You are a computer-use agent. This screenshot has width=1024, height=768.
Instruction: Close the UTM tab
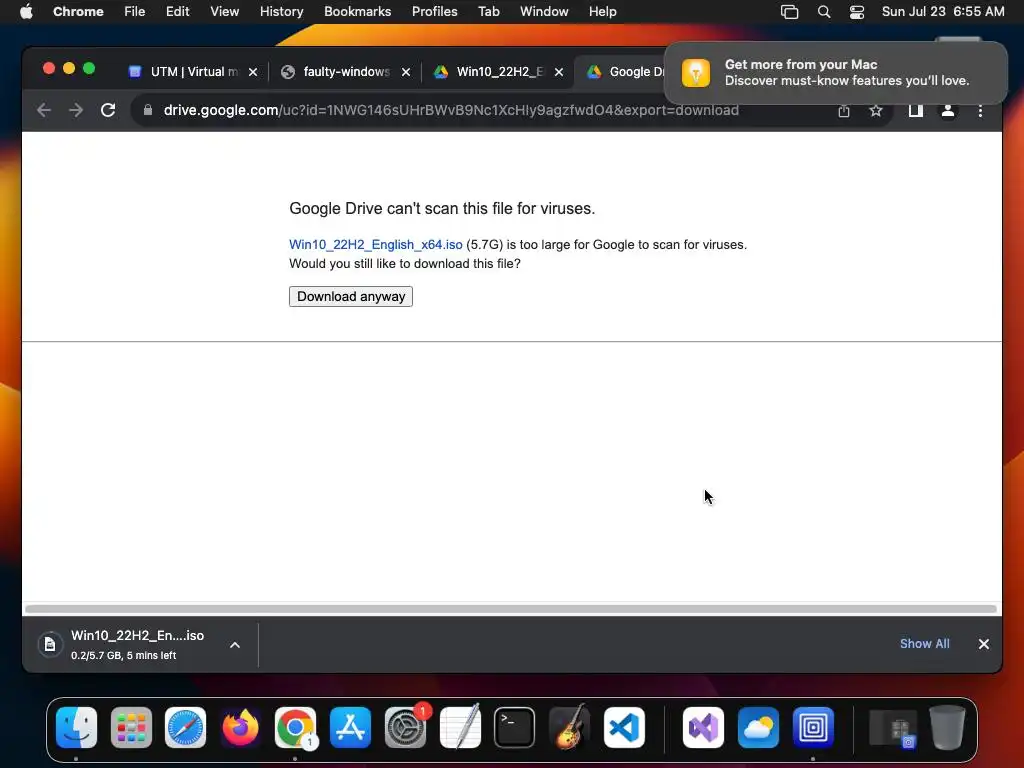253,72
